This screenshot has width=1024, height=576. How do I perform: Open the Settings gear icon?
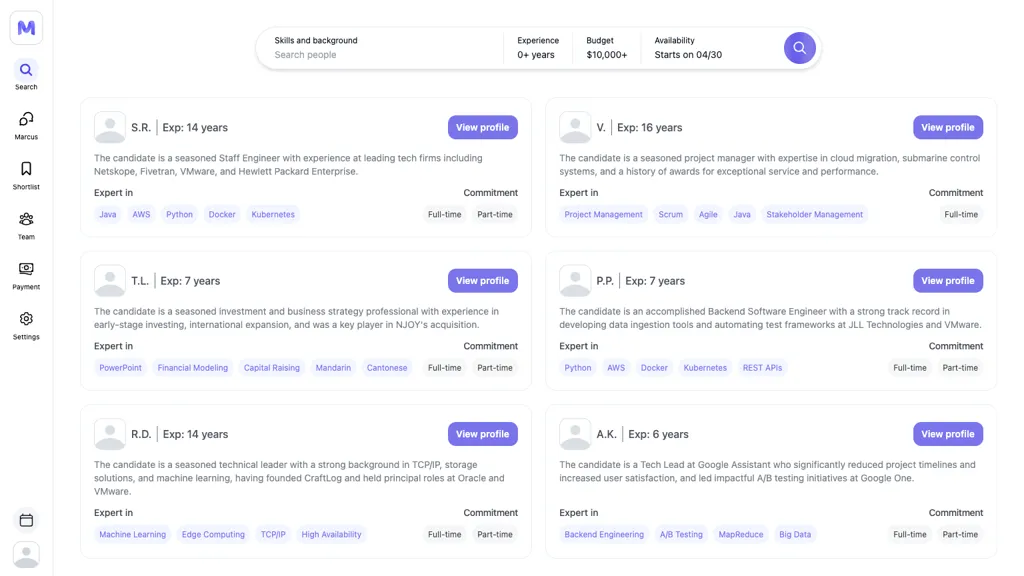click(x=25, y=318)
